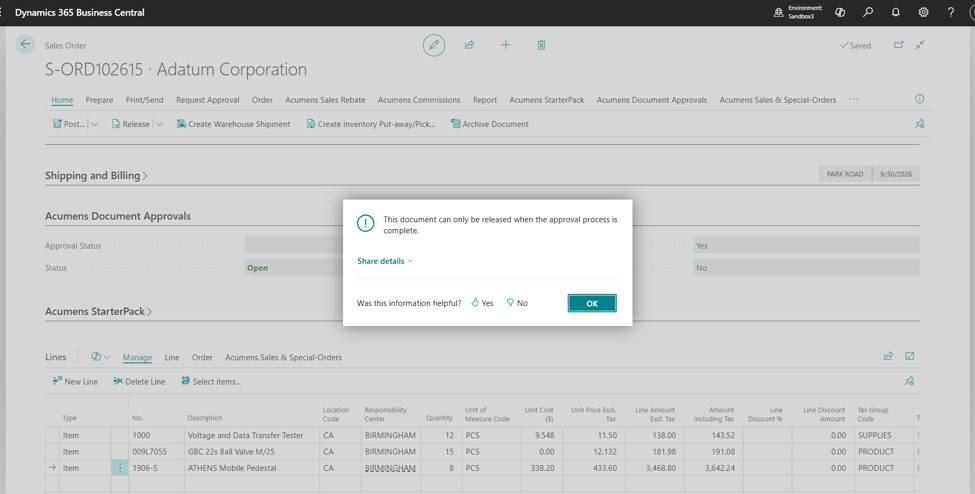Click the Open status value
The height and width of the screenshot is (494, 975).
click(257, 268)
